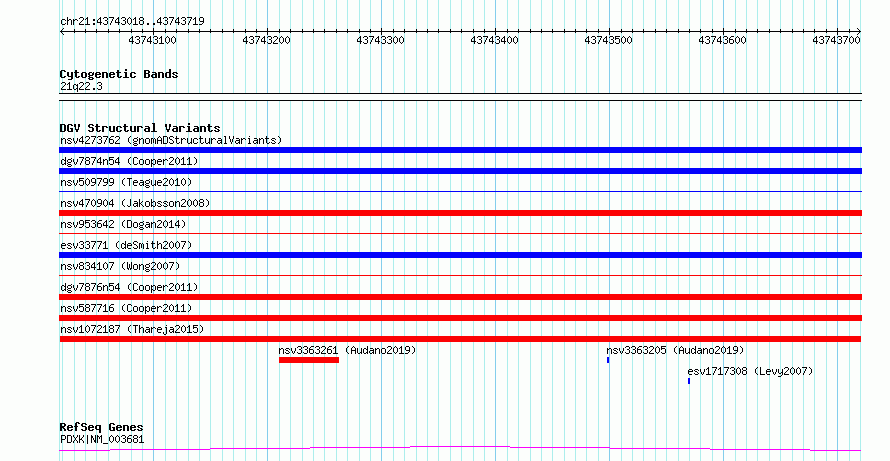Click the esv33771 (deSmith2007) label
The width and height of the screenshot is (890, 461).
[126, 245]
